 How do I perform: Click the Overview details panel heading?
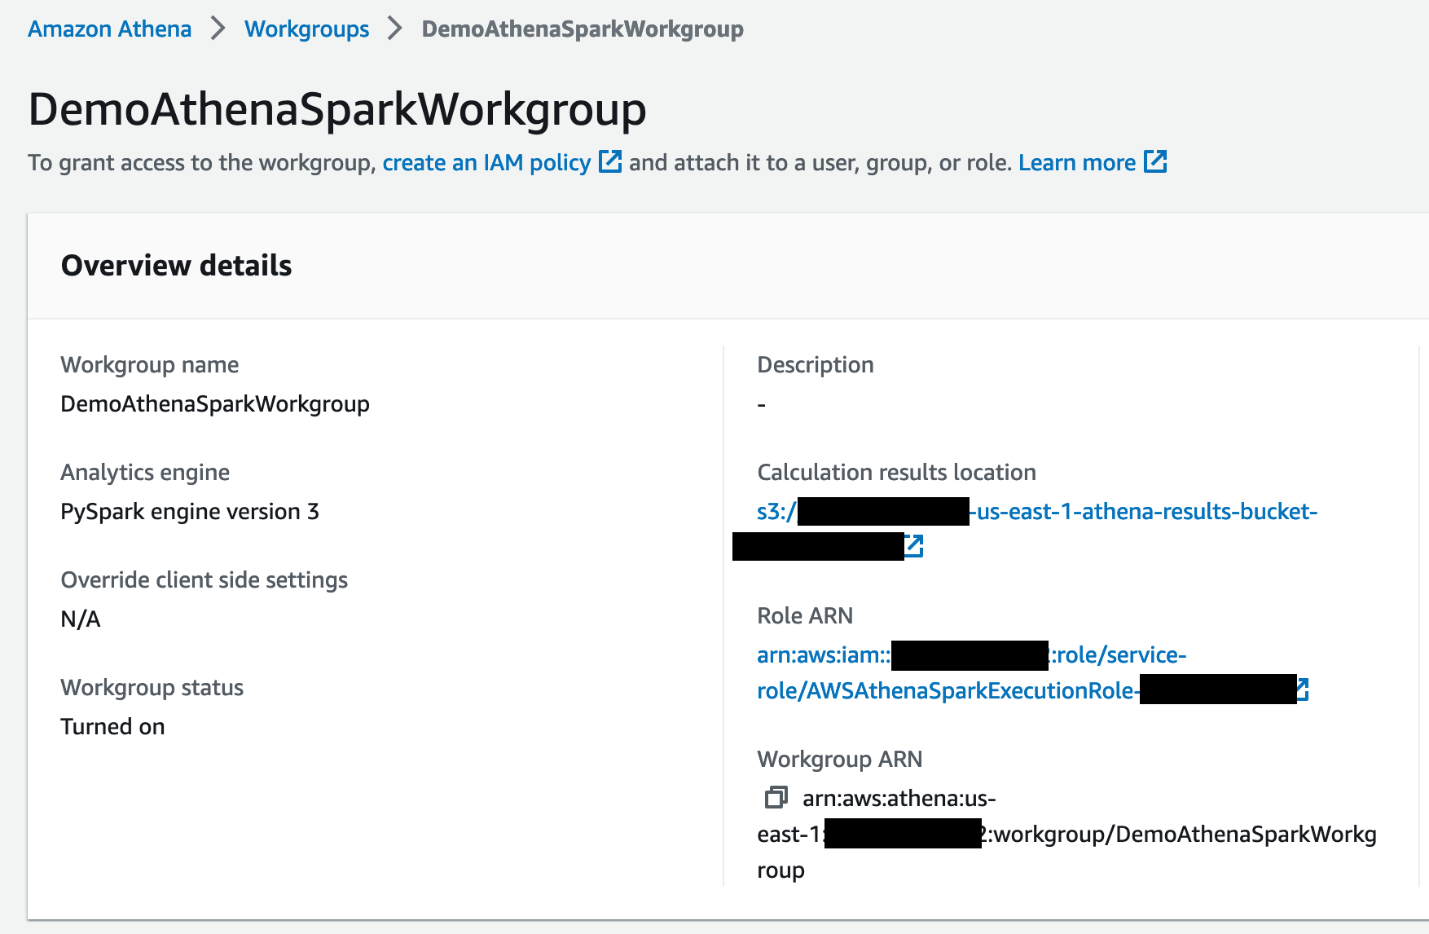177,265
